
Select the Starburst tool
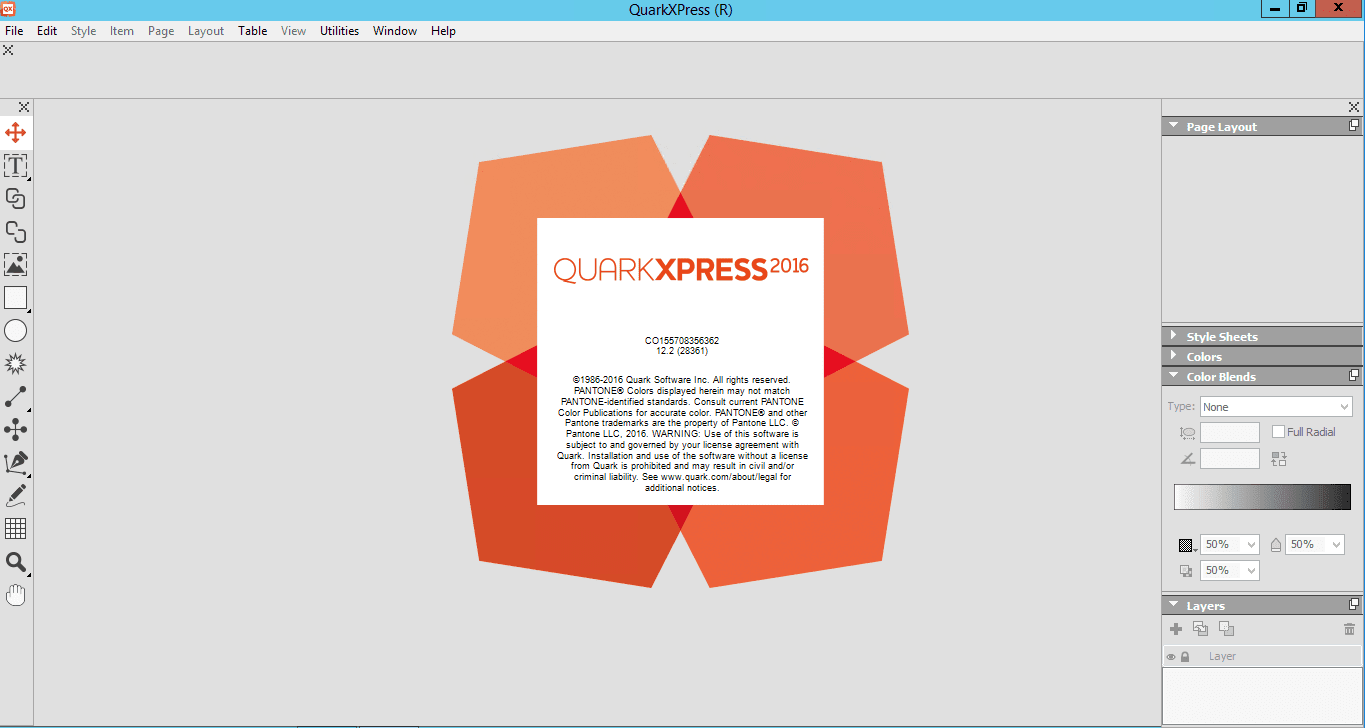pos(15,363)
